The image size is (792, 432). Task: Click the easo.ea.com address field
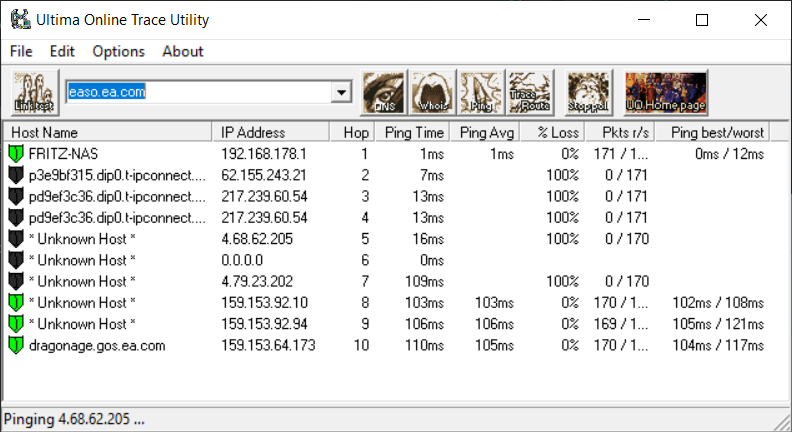coord(200,92)
